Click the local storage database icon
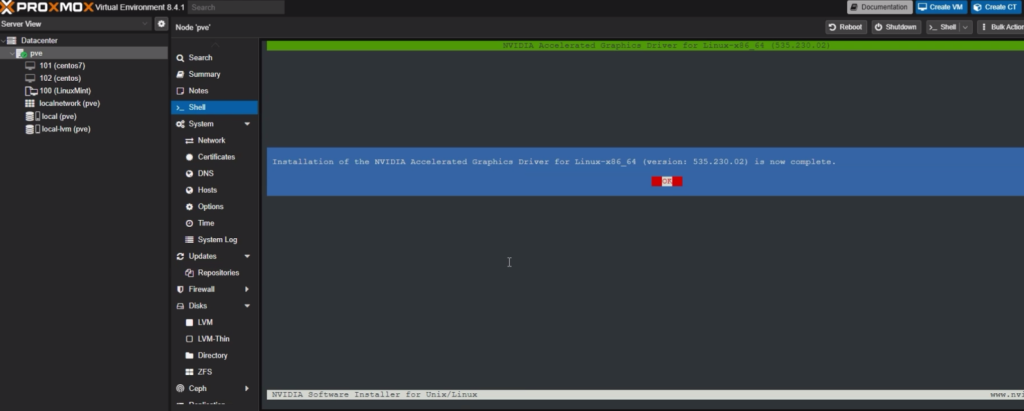 [x=29, y=116]
